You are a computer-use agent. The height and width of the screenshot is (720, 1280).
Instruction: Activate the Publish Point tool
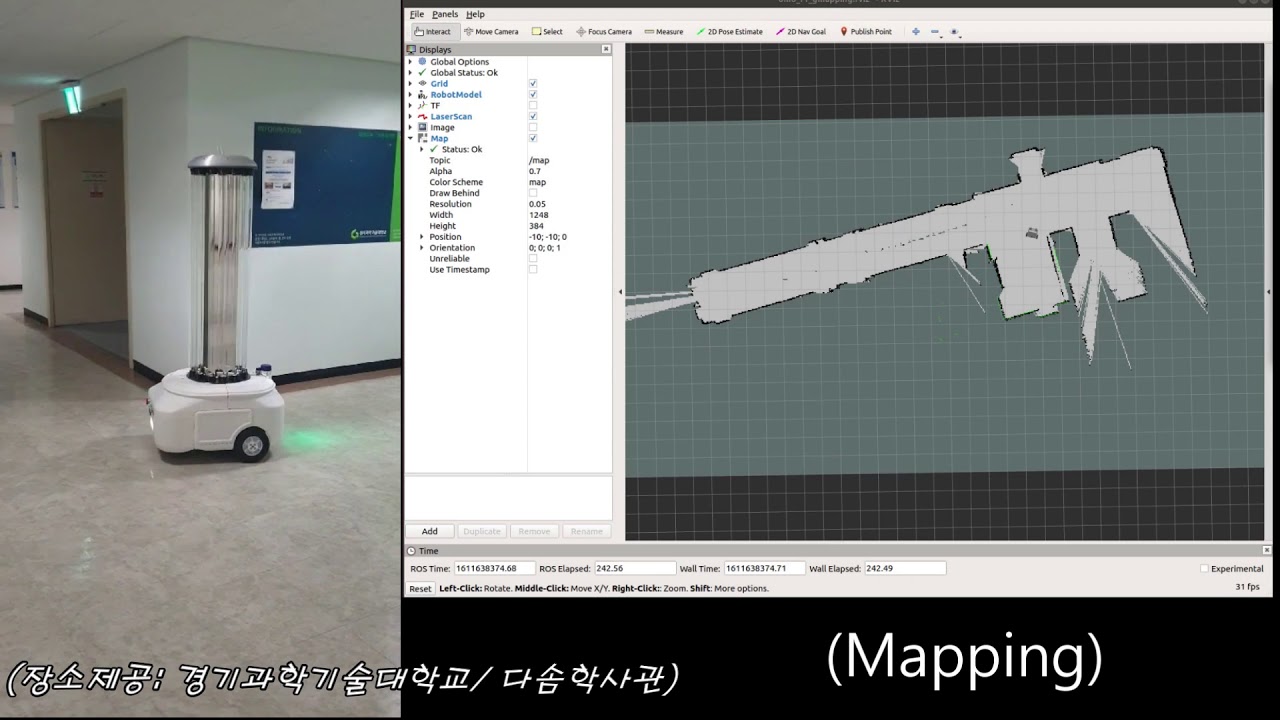tap(866, 32)
